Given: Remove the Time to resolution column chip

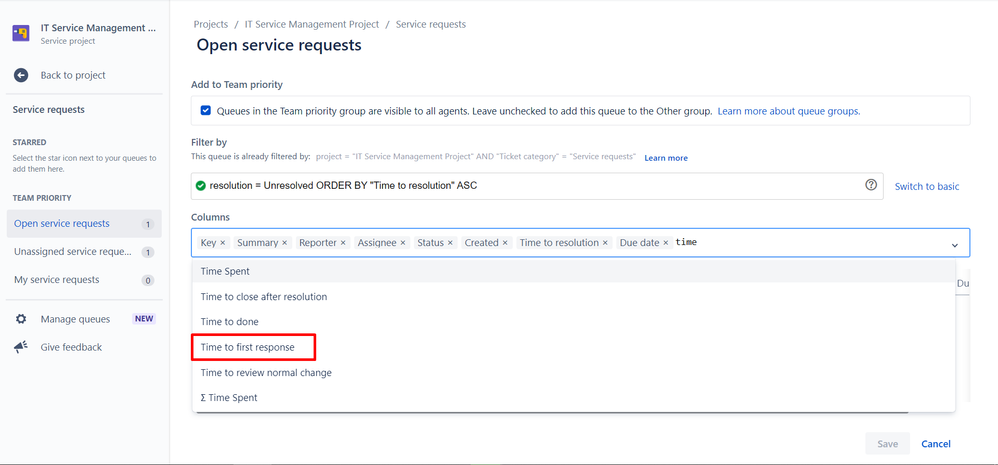Looking at the screenshot, I should tap(605, 243).
